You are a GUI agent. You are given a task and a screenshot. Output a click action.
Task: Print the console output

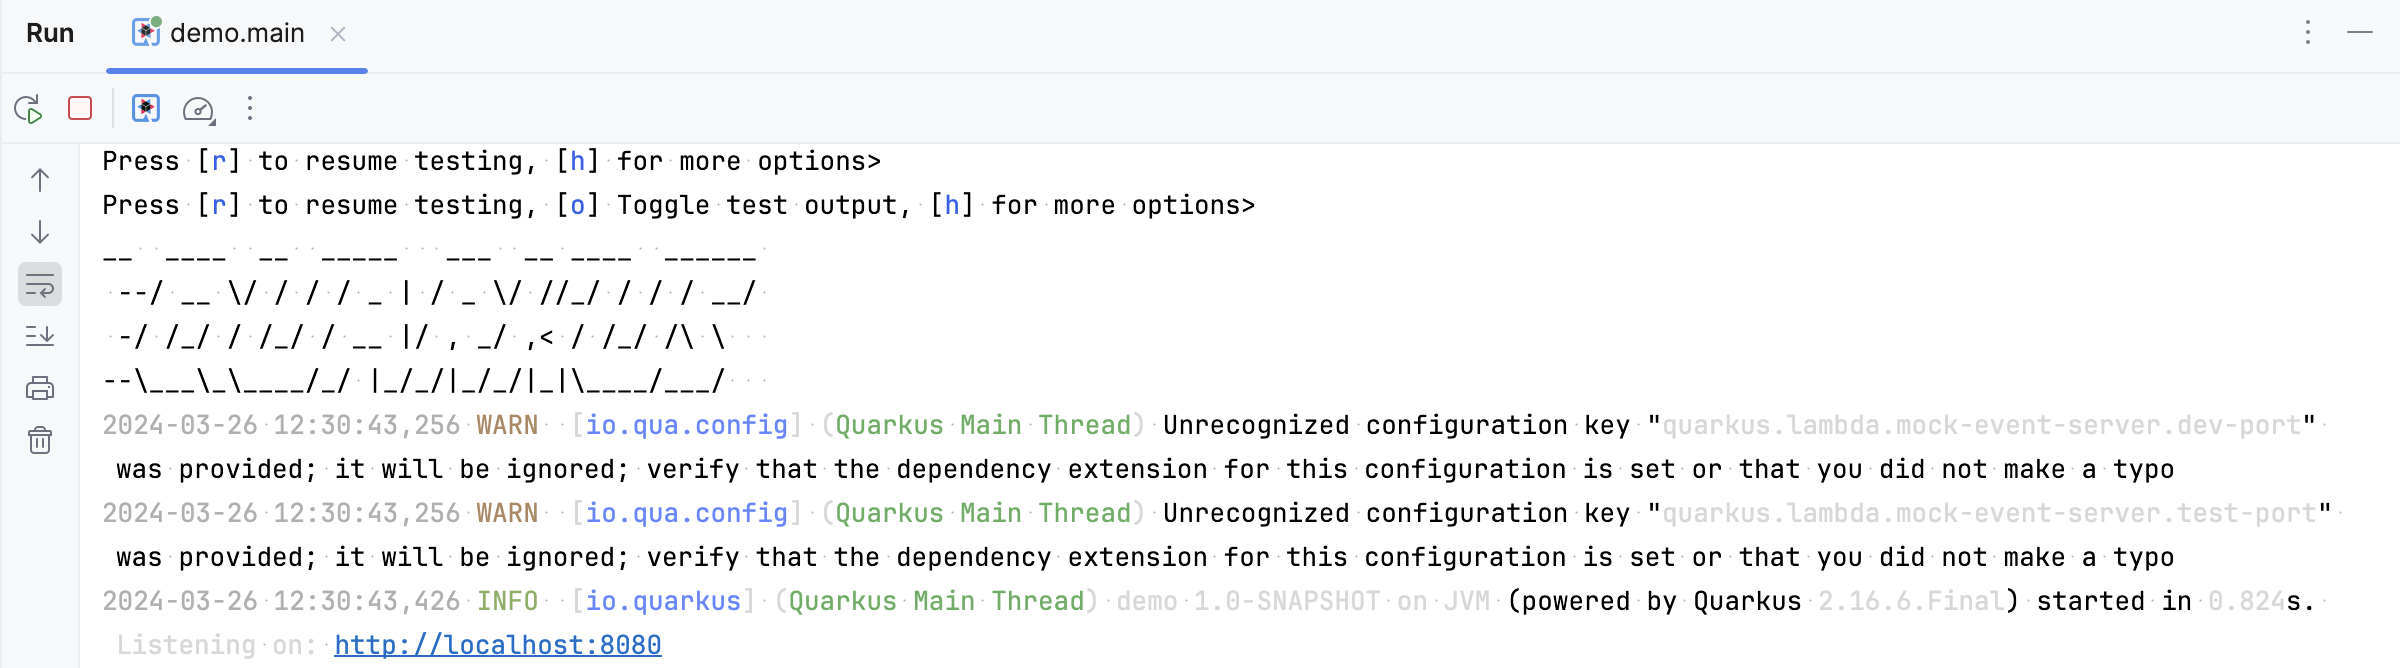39,388
